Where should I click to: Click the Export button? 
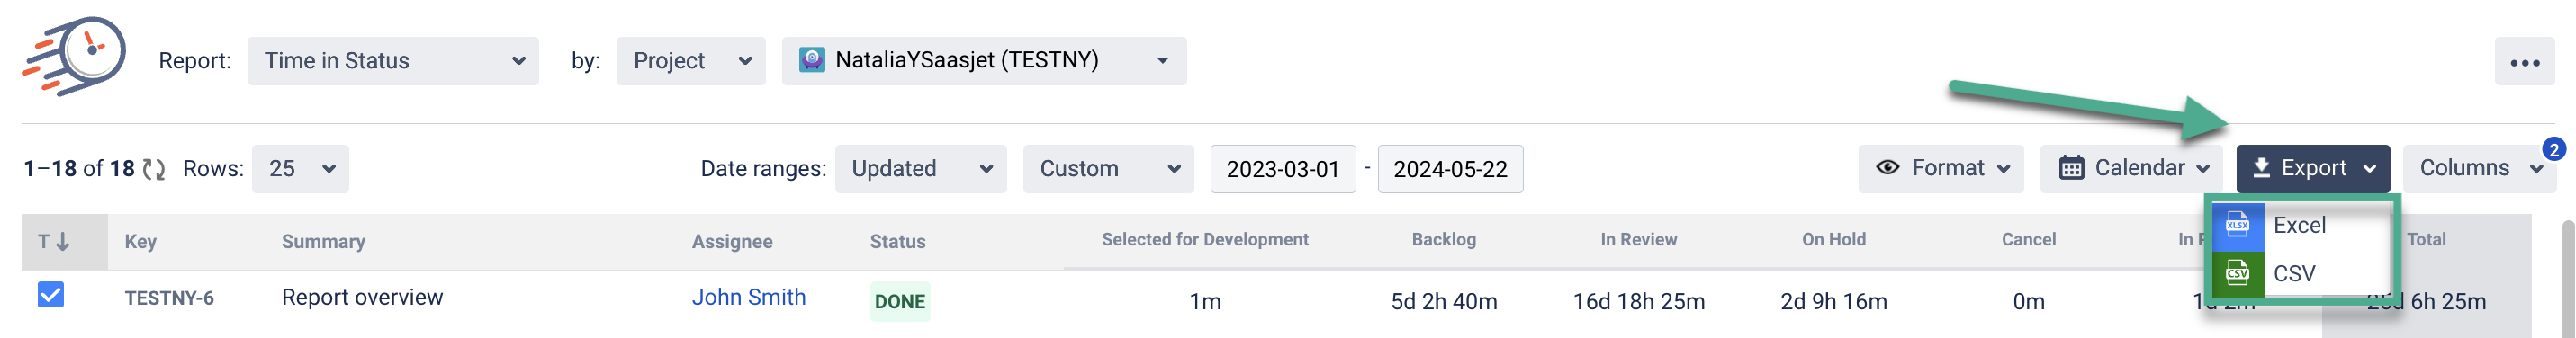2312,169
